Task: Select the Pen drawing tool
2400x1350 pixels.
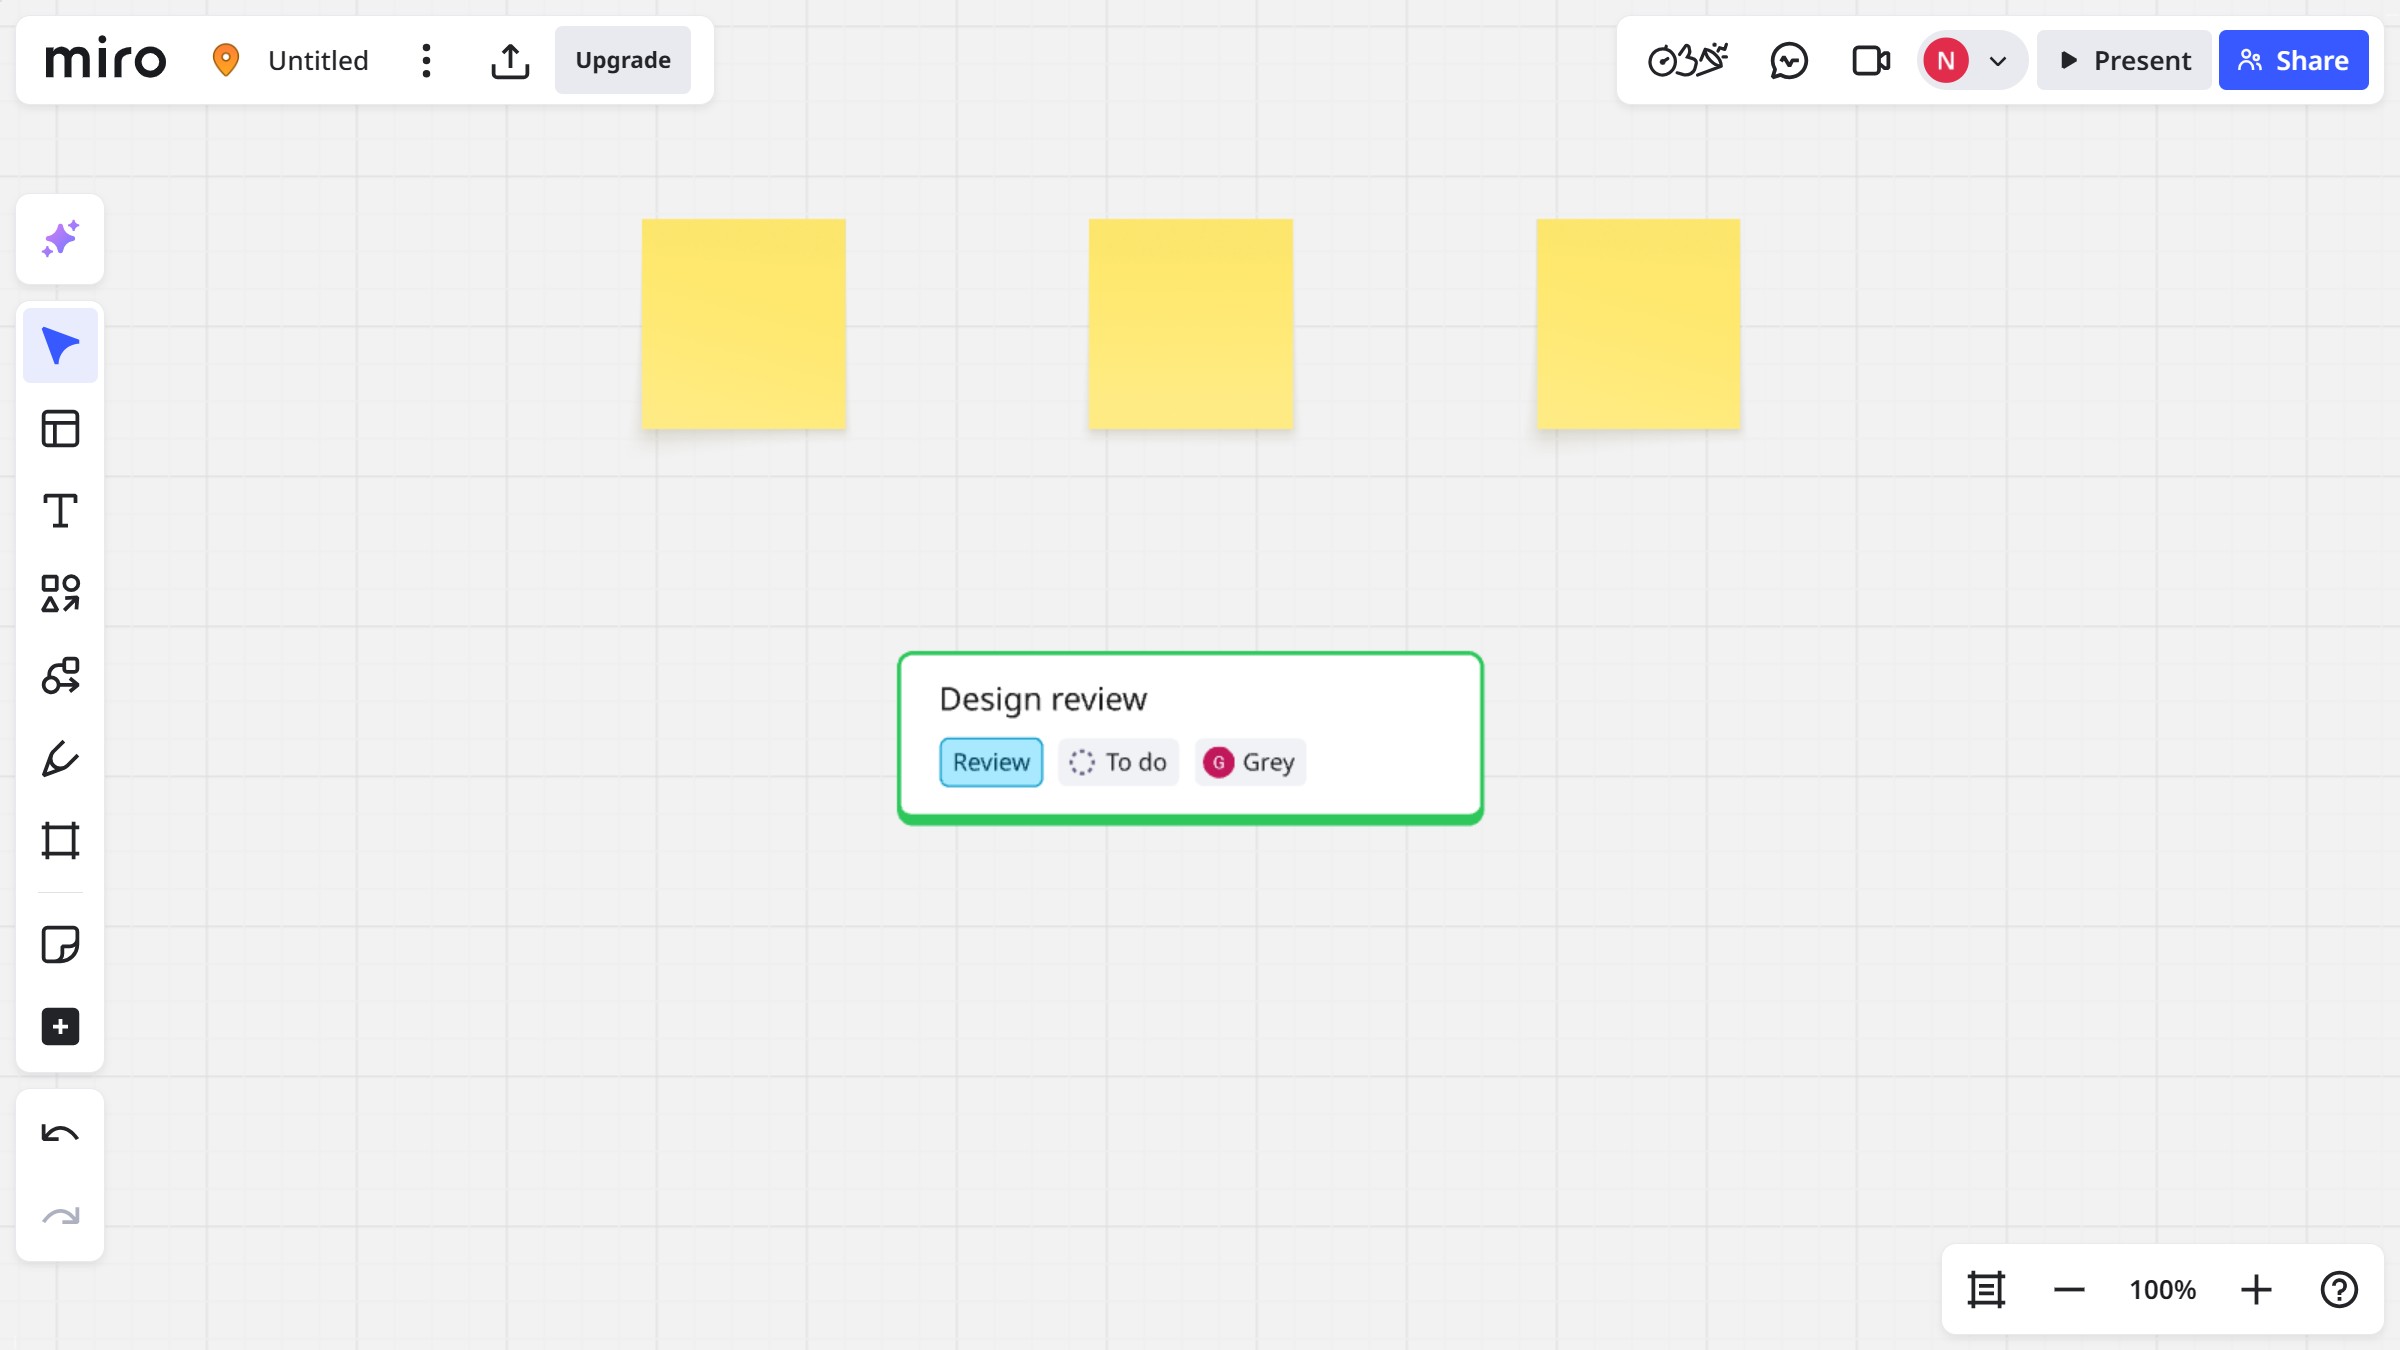Action: (x=59, y=757)
